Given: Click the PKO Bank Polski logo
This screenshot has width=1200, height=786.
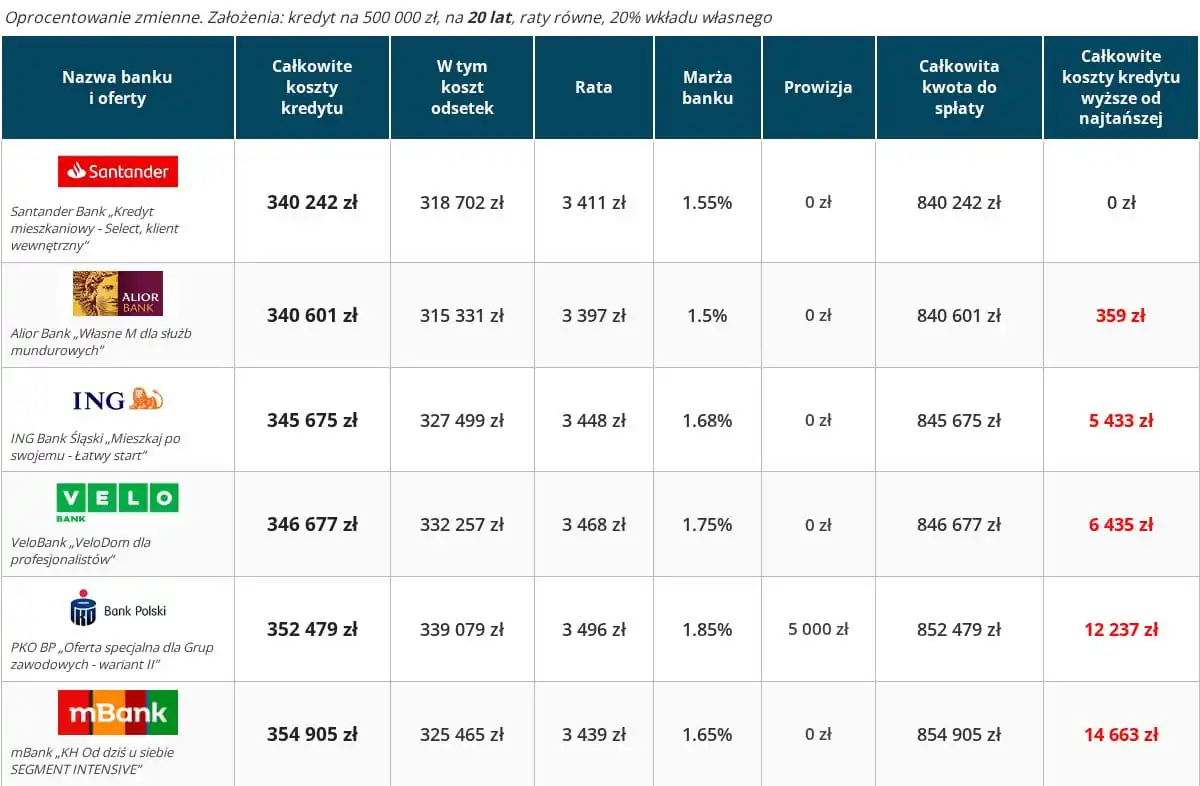Looking at the screenshot, I should pyautogui.click(x=118, y=608).
